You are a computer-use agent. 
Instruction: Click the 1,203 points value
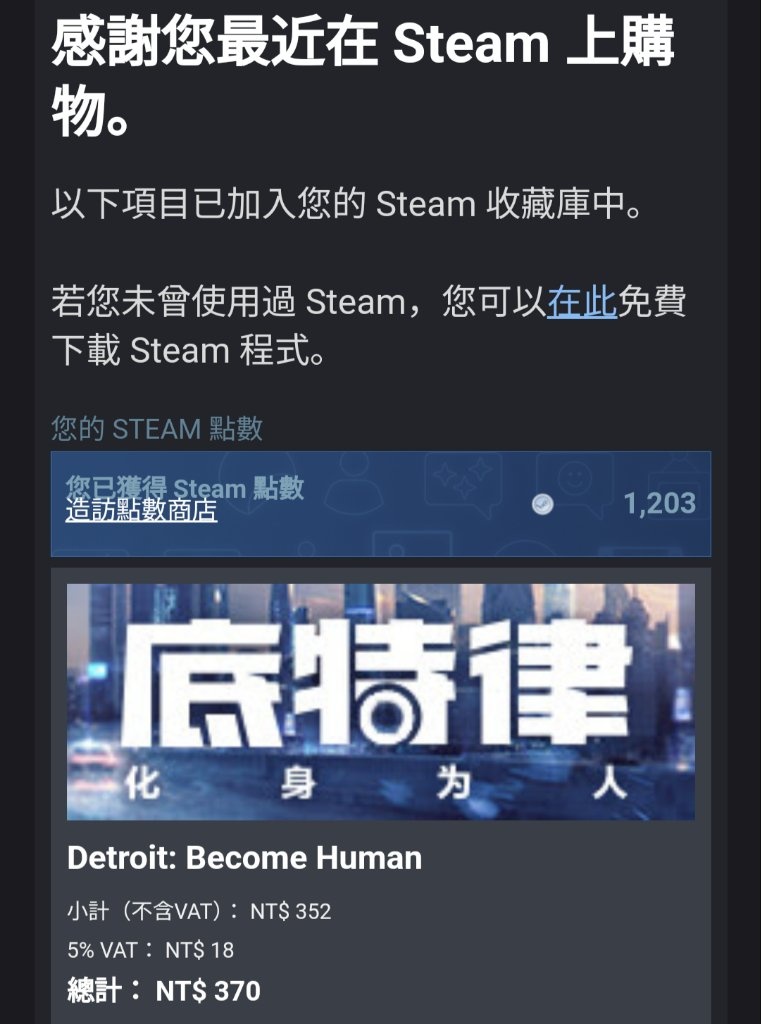659,504
